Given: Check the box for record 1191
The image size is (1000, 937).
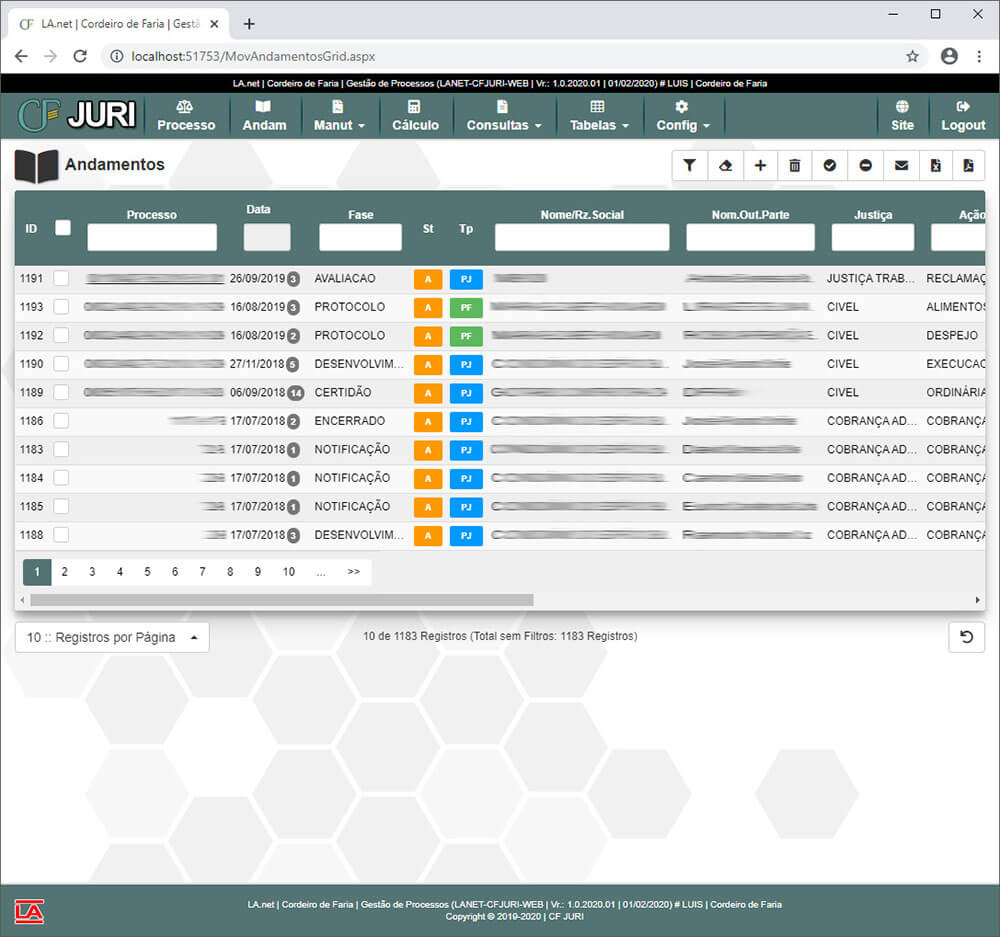Looking at the screenshot, I should coord(61,278).
